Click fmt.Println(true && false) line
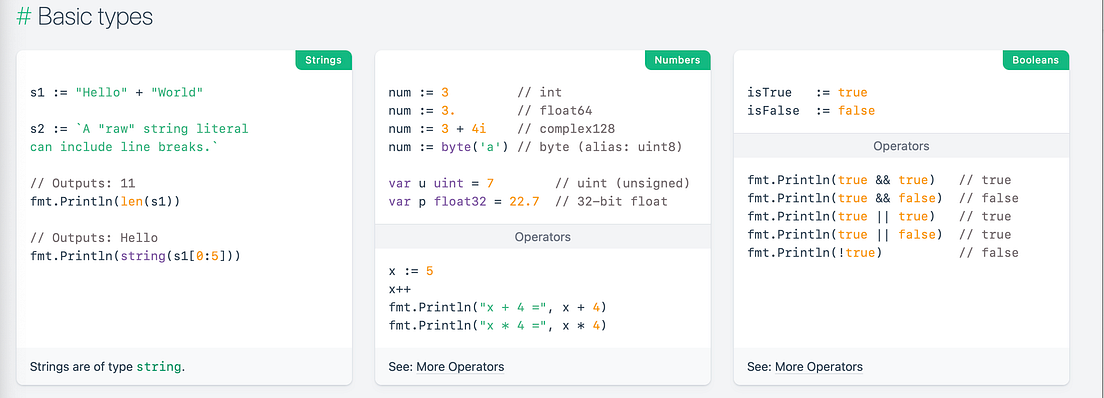The width and height of the screenshot is (1104, 398). point(883,198)
